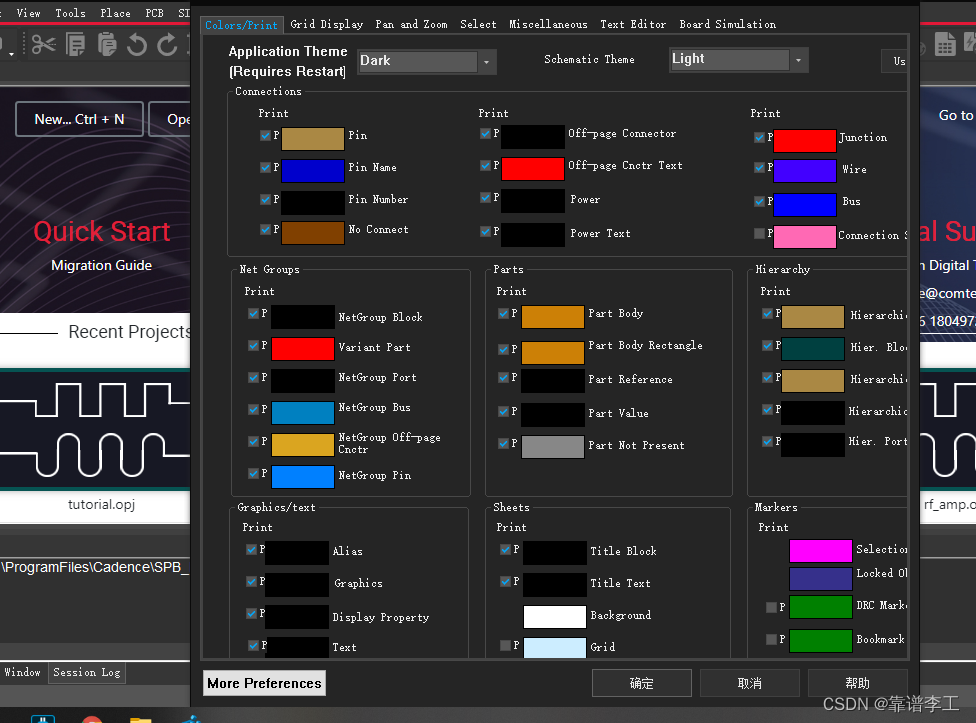Click the Redo arrow icon
This screenshot has height=723, width=976.
click(x=167, y=45)
